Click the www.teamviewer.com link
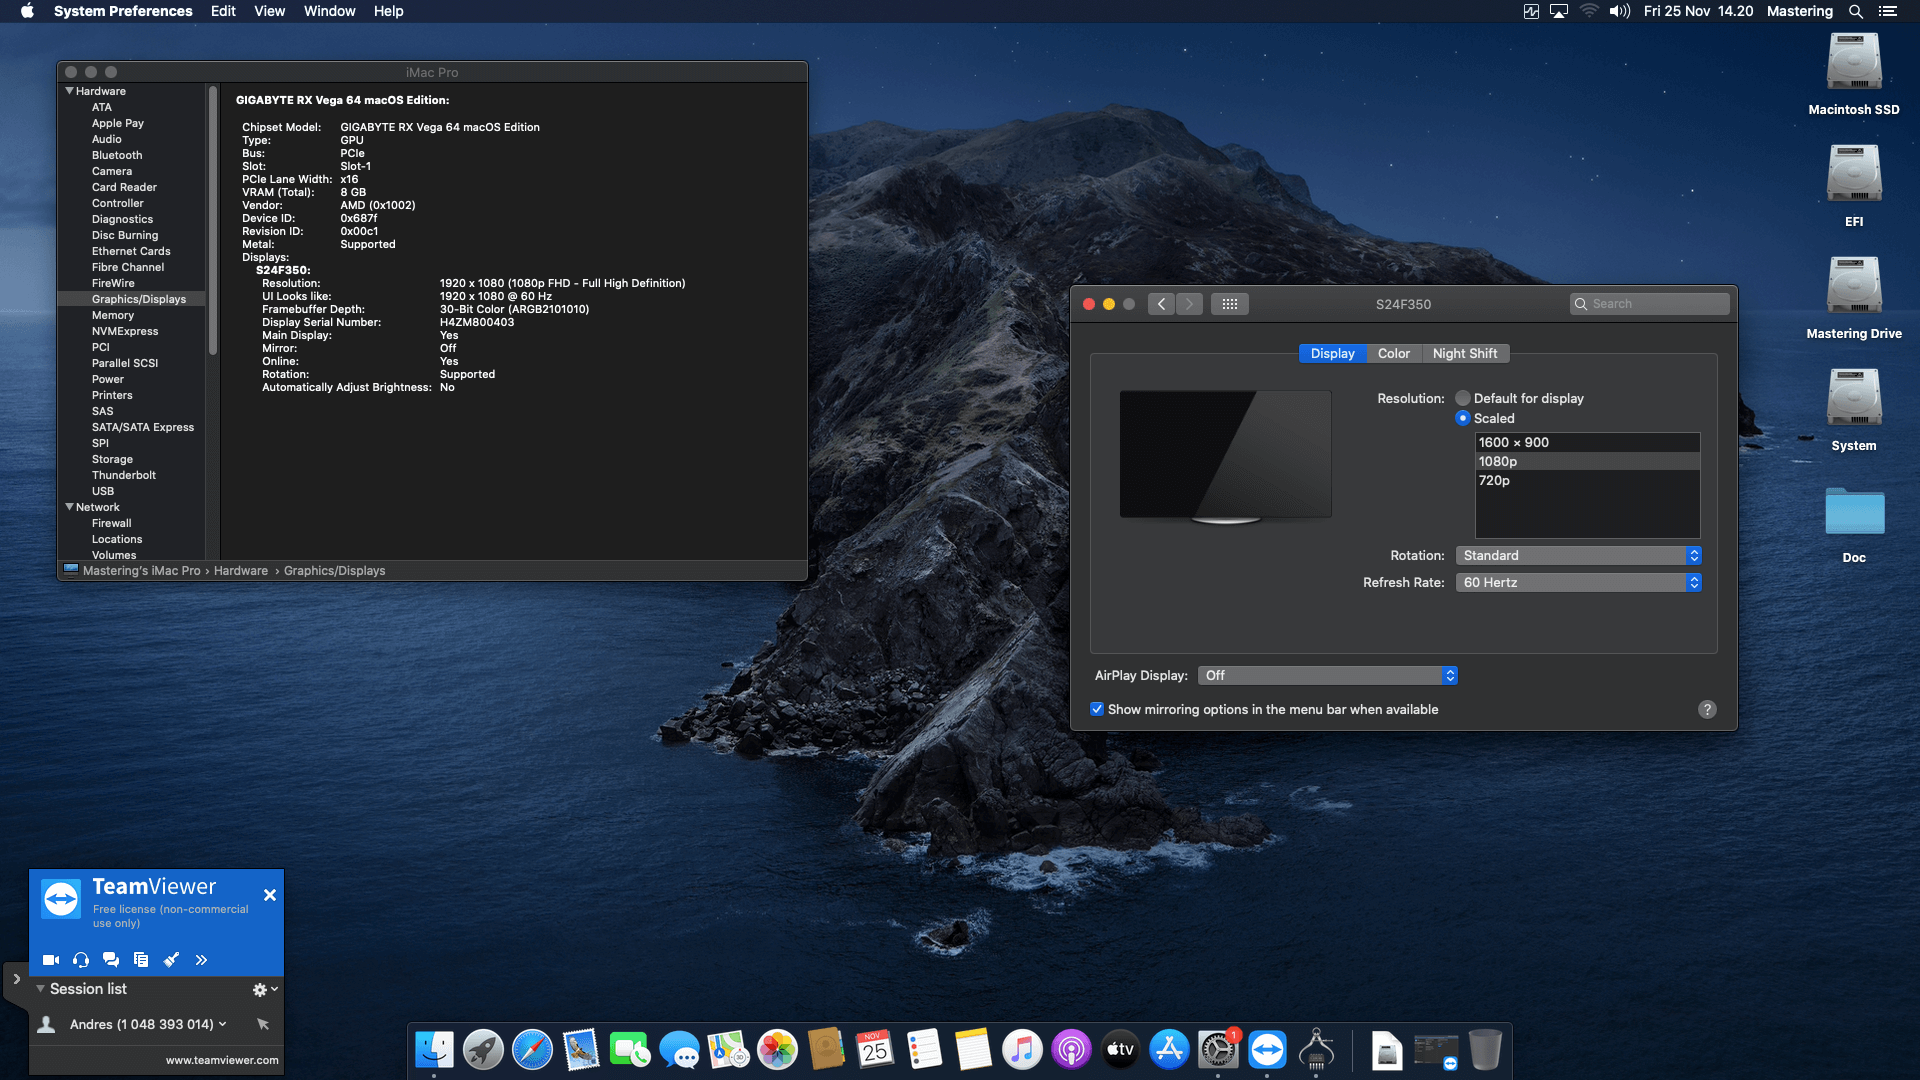Screen dimensions: 1920x1080 click(222, 1060)
